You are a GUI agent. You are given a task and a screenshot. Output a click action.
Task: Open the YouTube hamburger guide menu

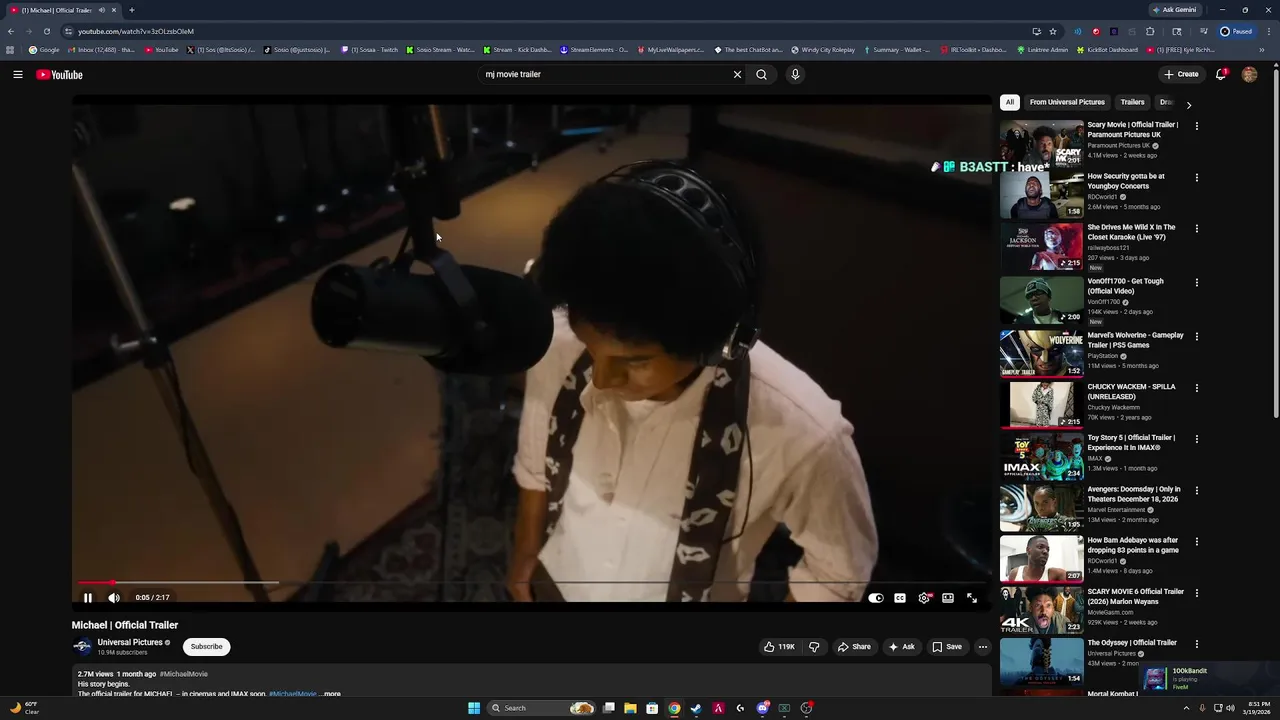18,74
